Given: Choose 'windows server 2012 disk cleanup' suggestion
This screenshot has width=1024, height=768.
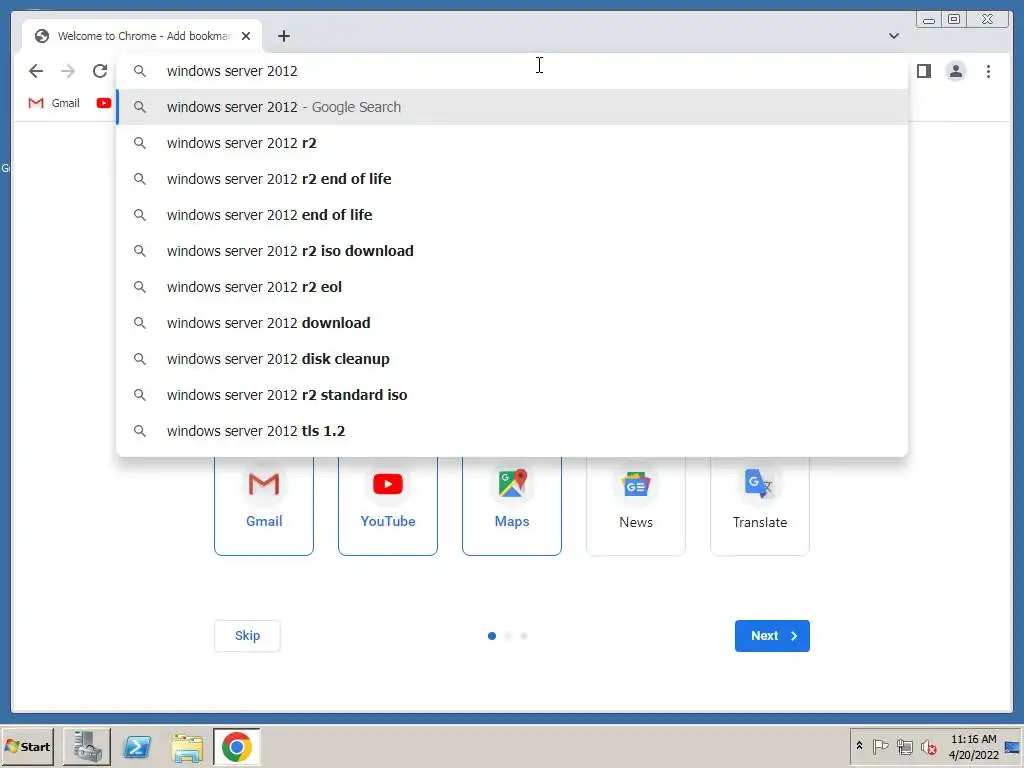Looking at the screenshot, I should click(512, 359).
